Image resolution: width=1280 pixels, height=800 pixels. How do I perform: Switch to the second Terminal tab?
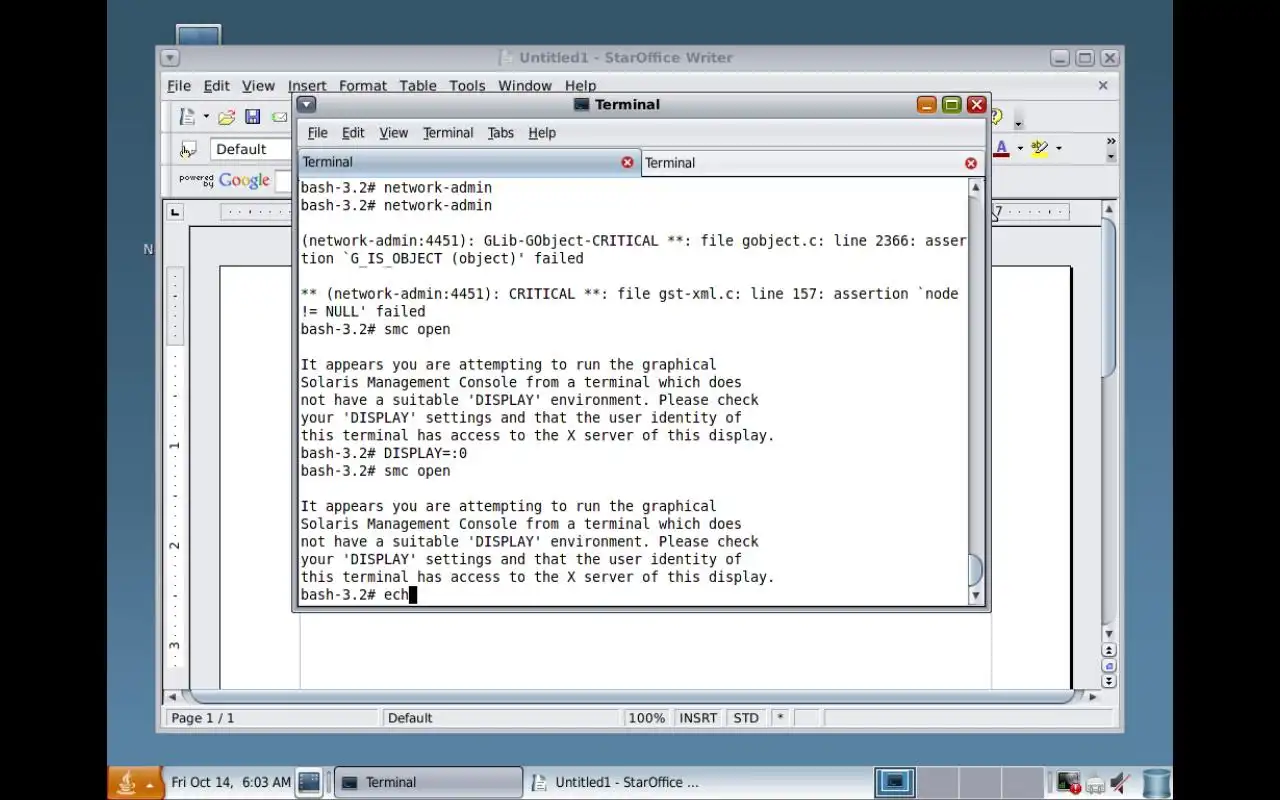pyautogui.click(x=812, y=163)
